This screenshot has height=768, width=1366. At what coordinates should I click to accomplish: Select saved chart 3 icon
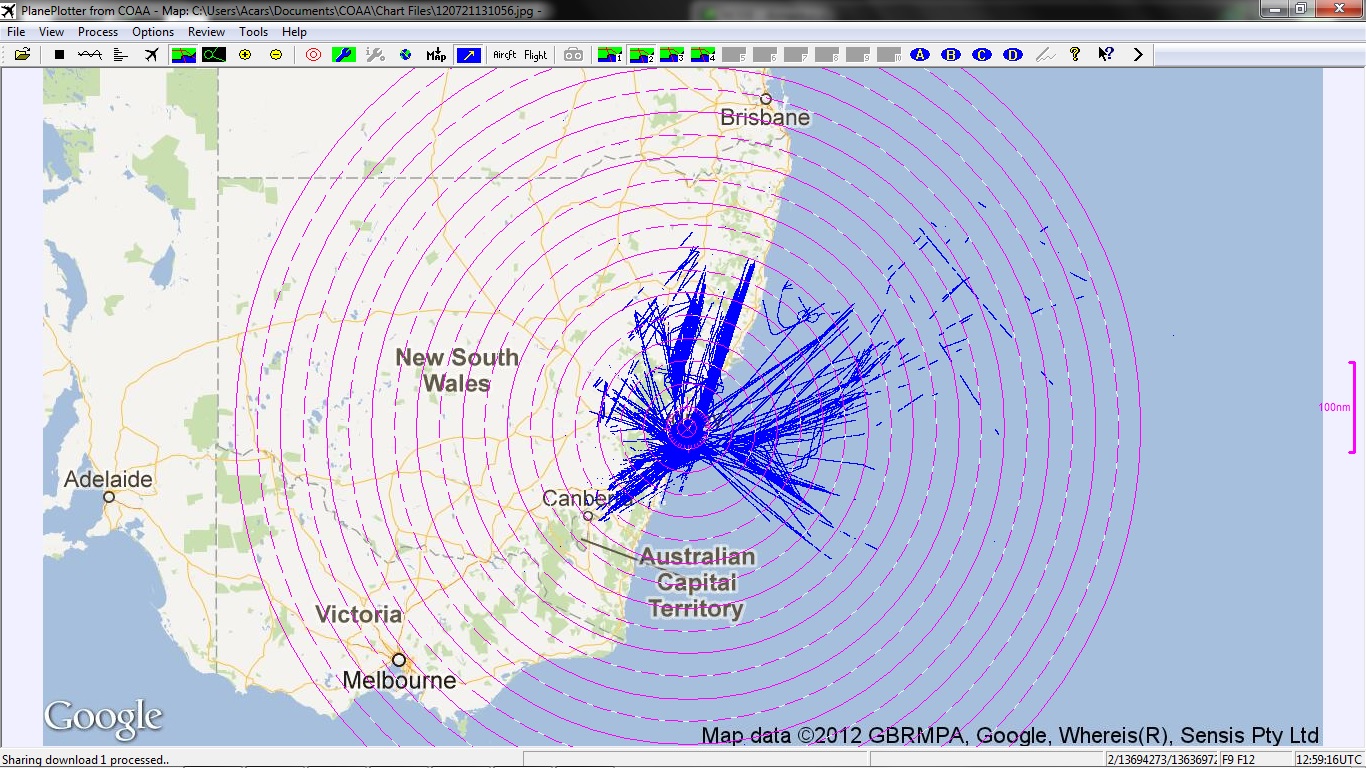point(672,55)
